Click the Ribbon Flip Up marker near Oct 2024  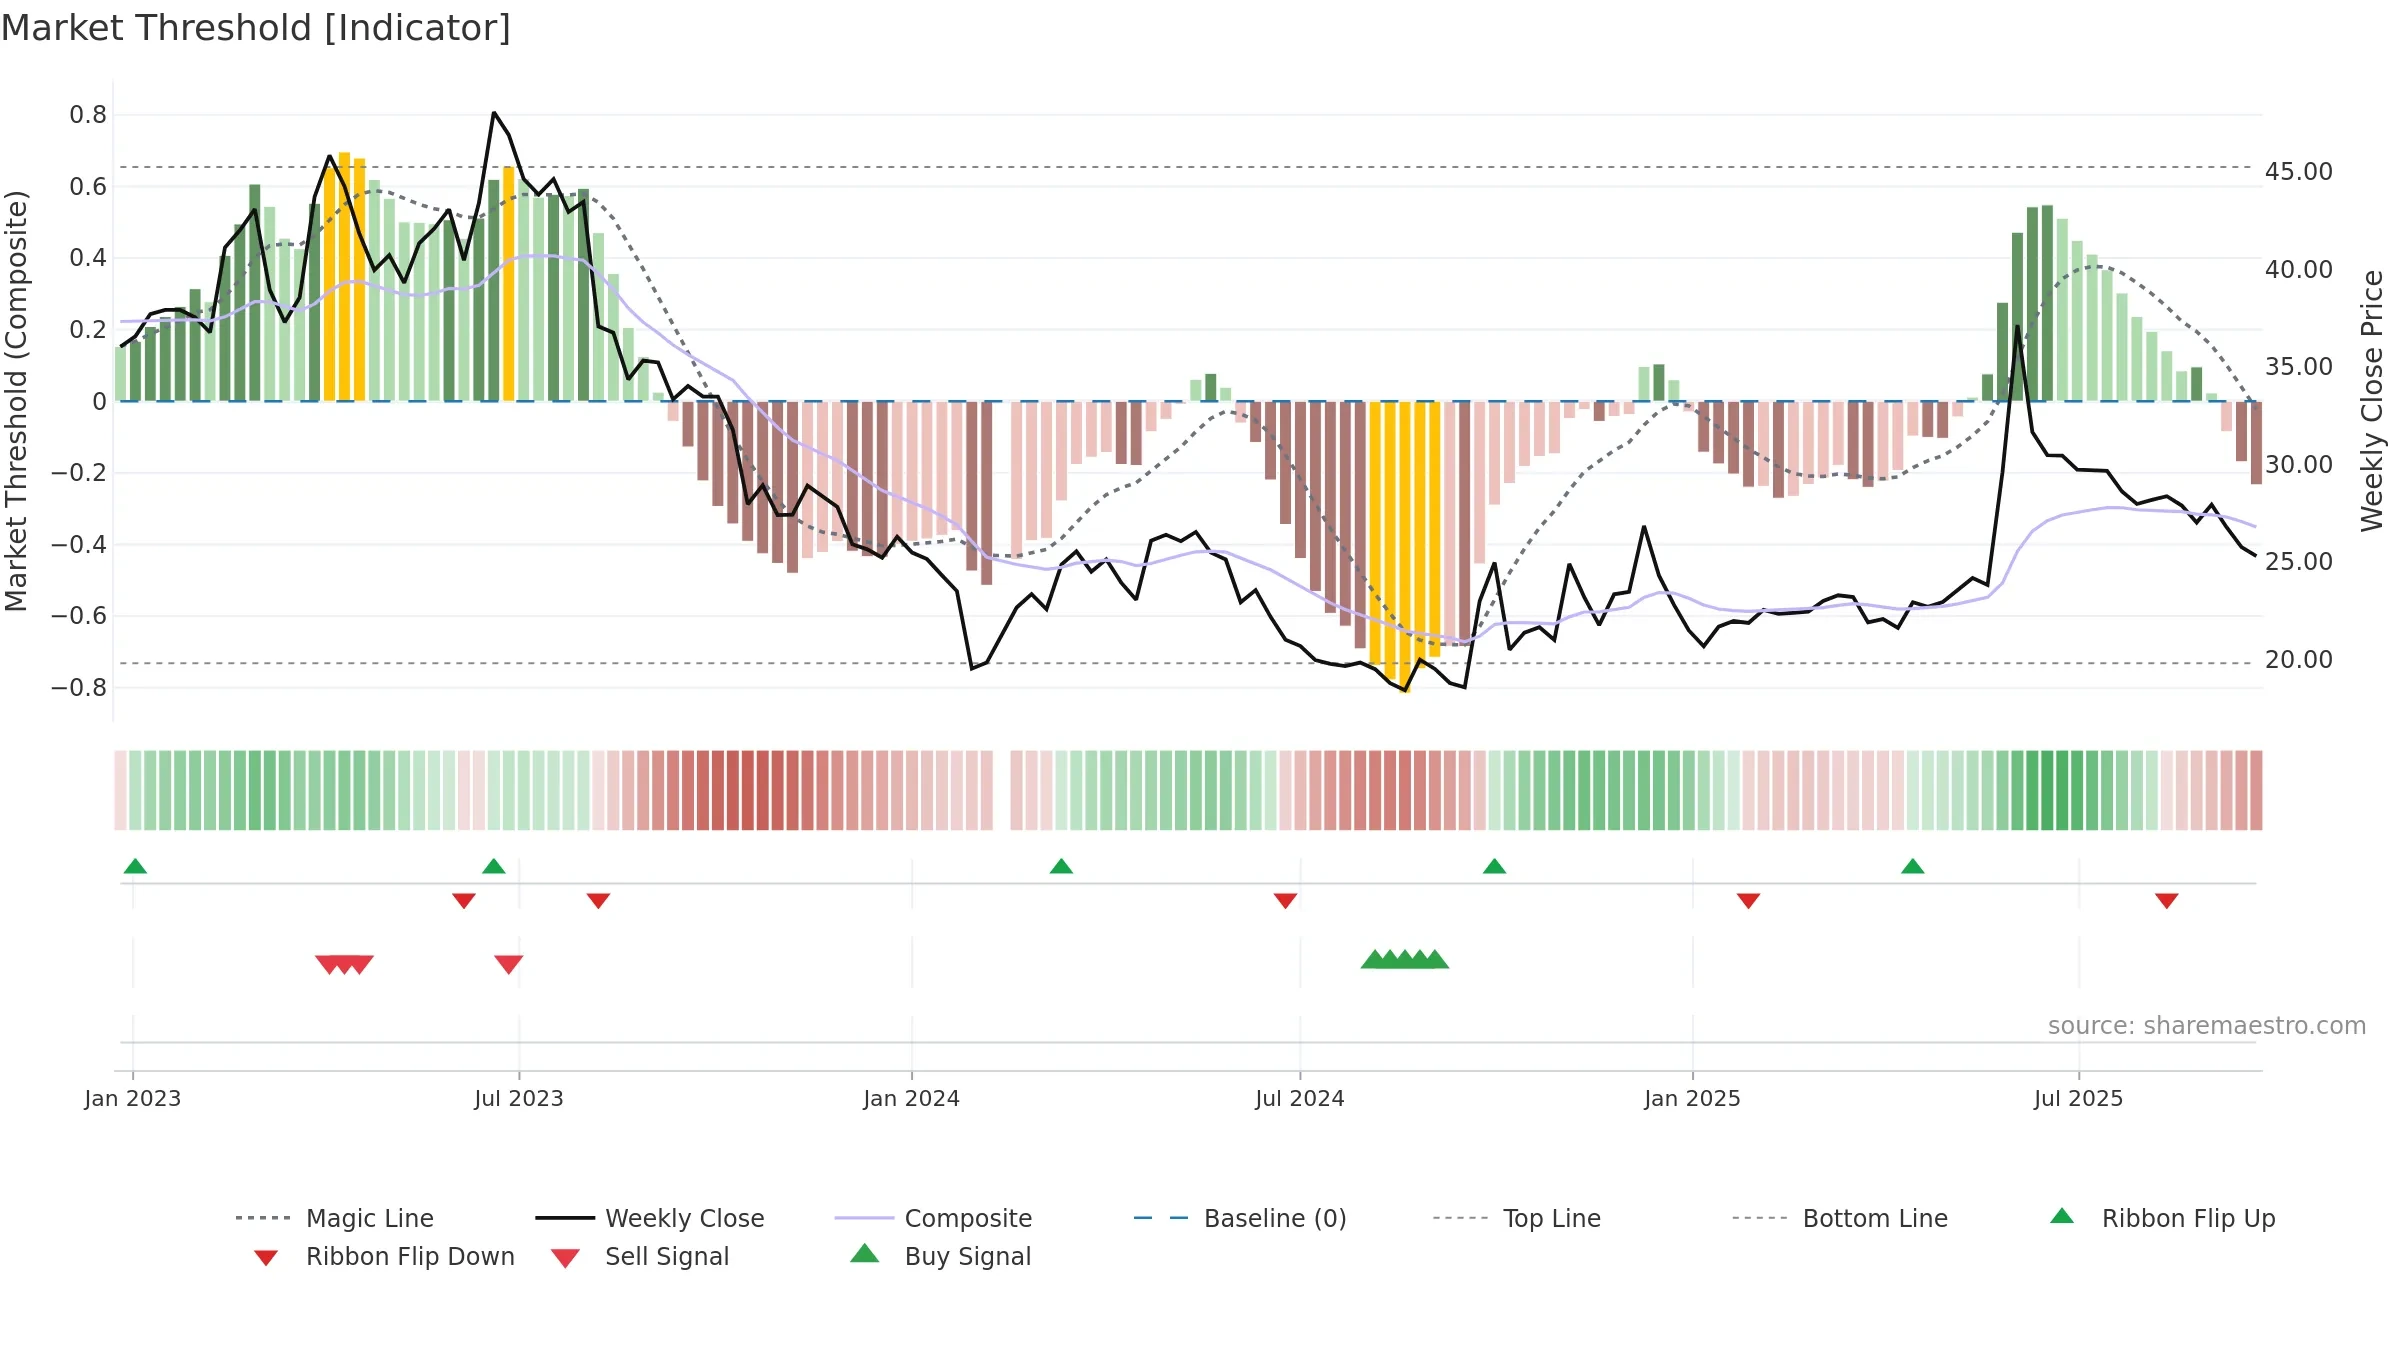coord(1494,866)
